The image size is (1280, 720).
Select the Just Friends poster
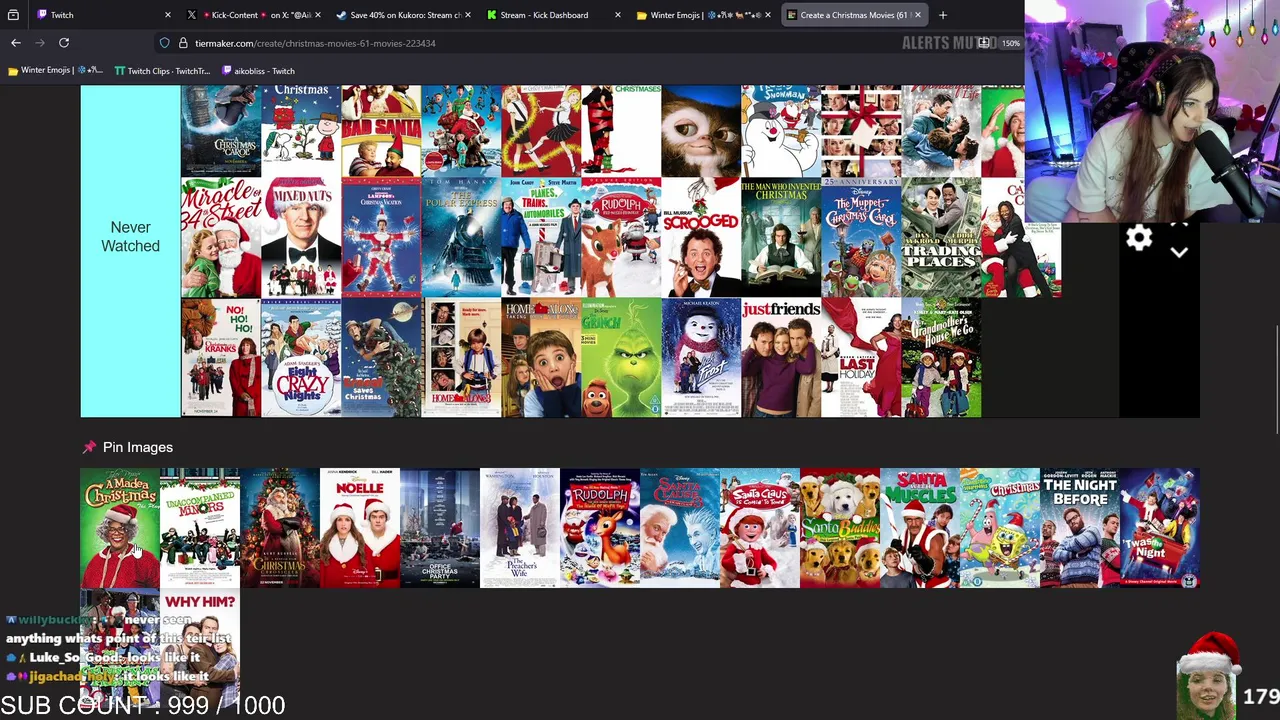pos(781,357)
